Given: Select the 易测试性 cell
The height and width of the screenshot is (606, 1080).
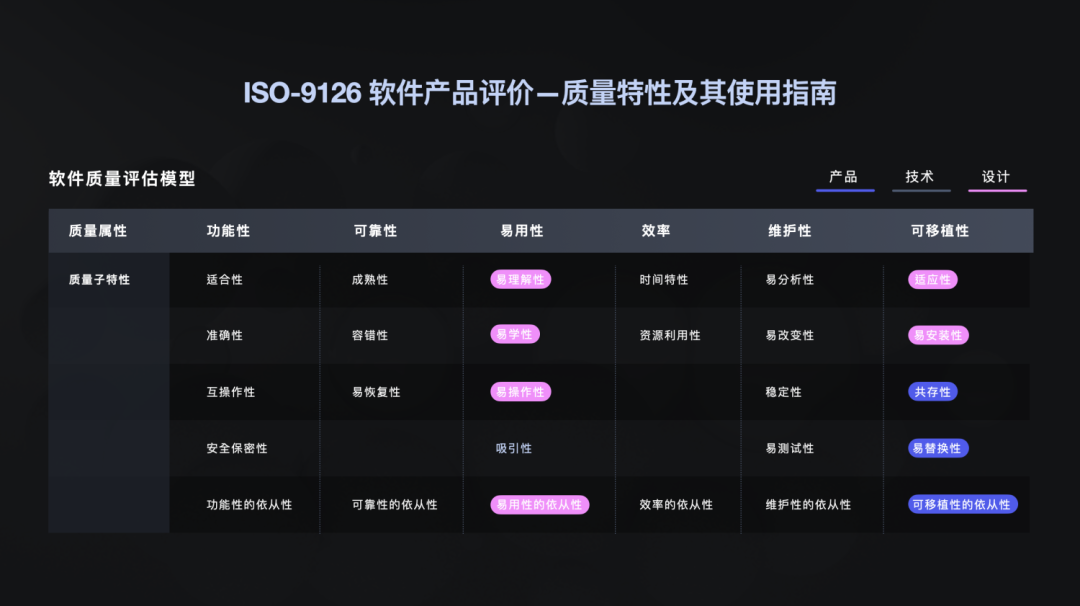Looking at the screenshot, I should [790, 448].
